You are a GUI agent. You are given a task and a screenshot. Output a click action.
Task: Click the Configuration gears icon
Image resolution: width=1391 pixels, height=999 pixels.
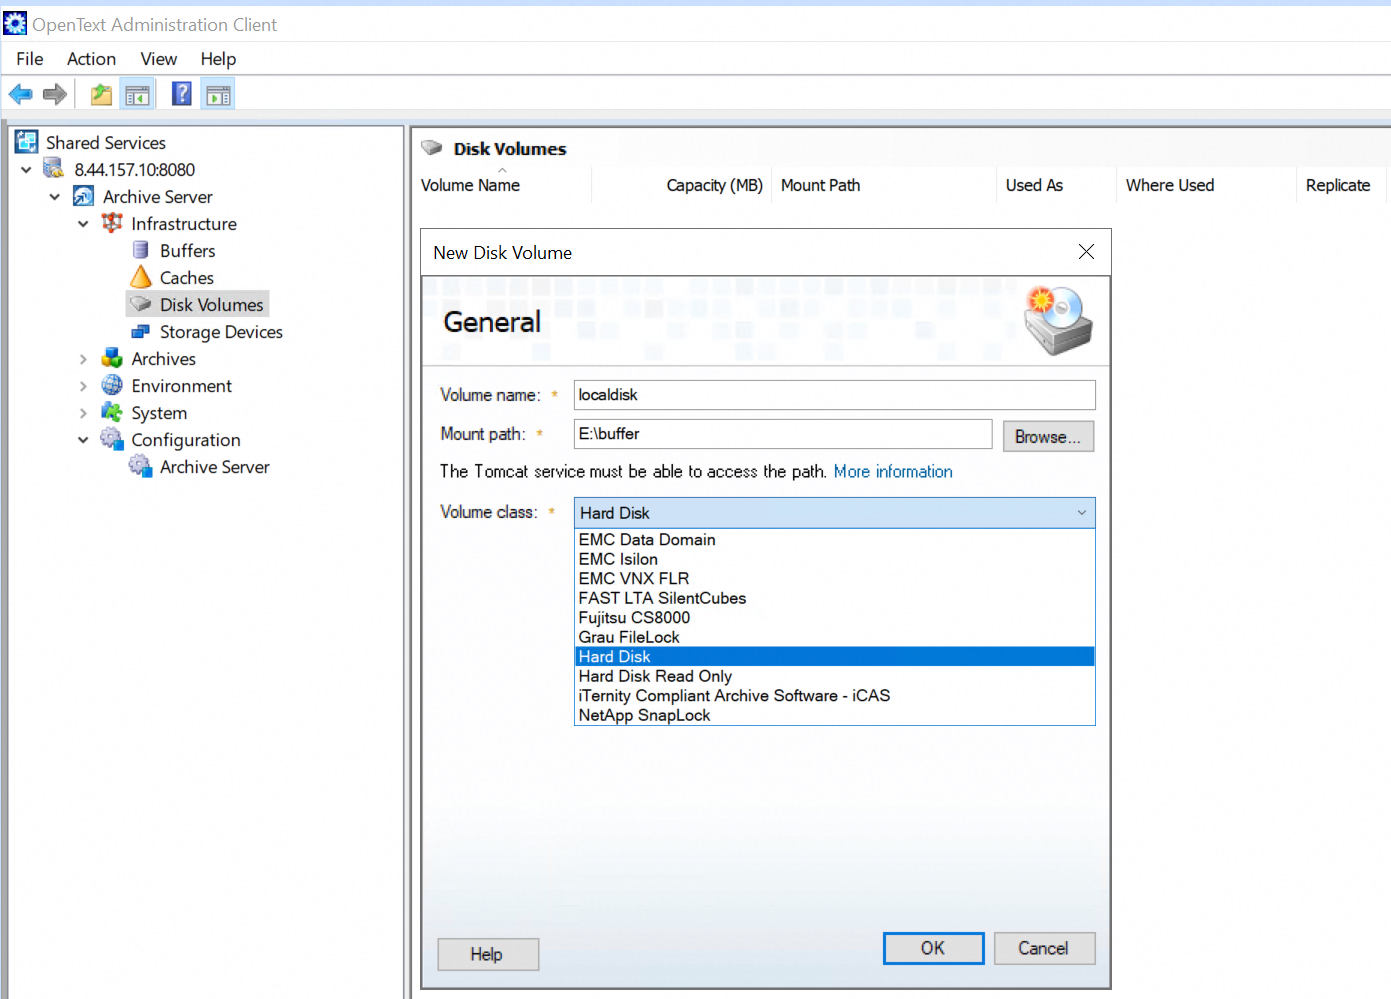(x=112, y=439)
